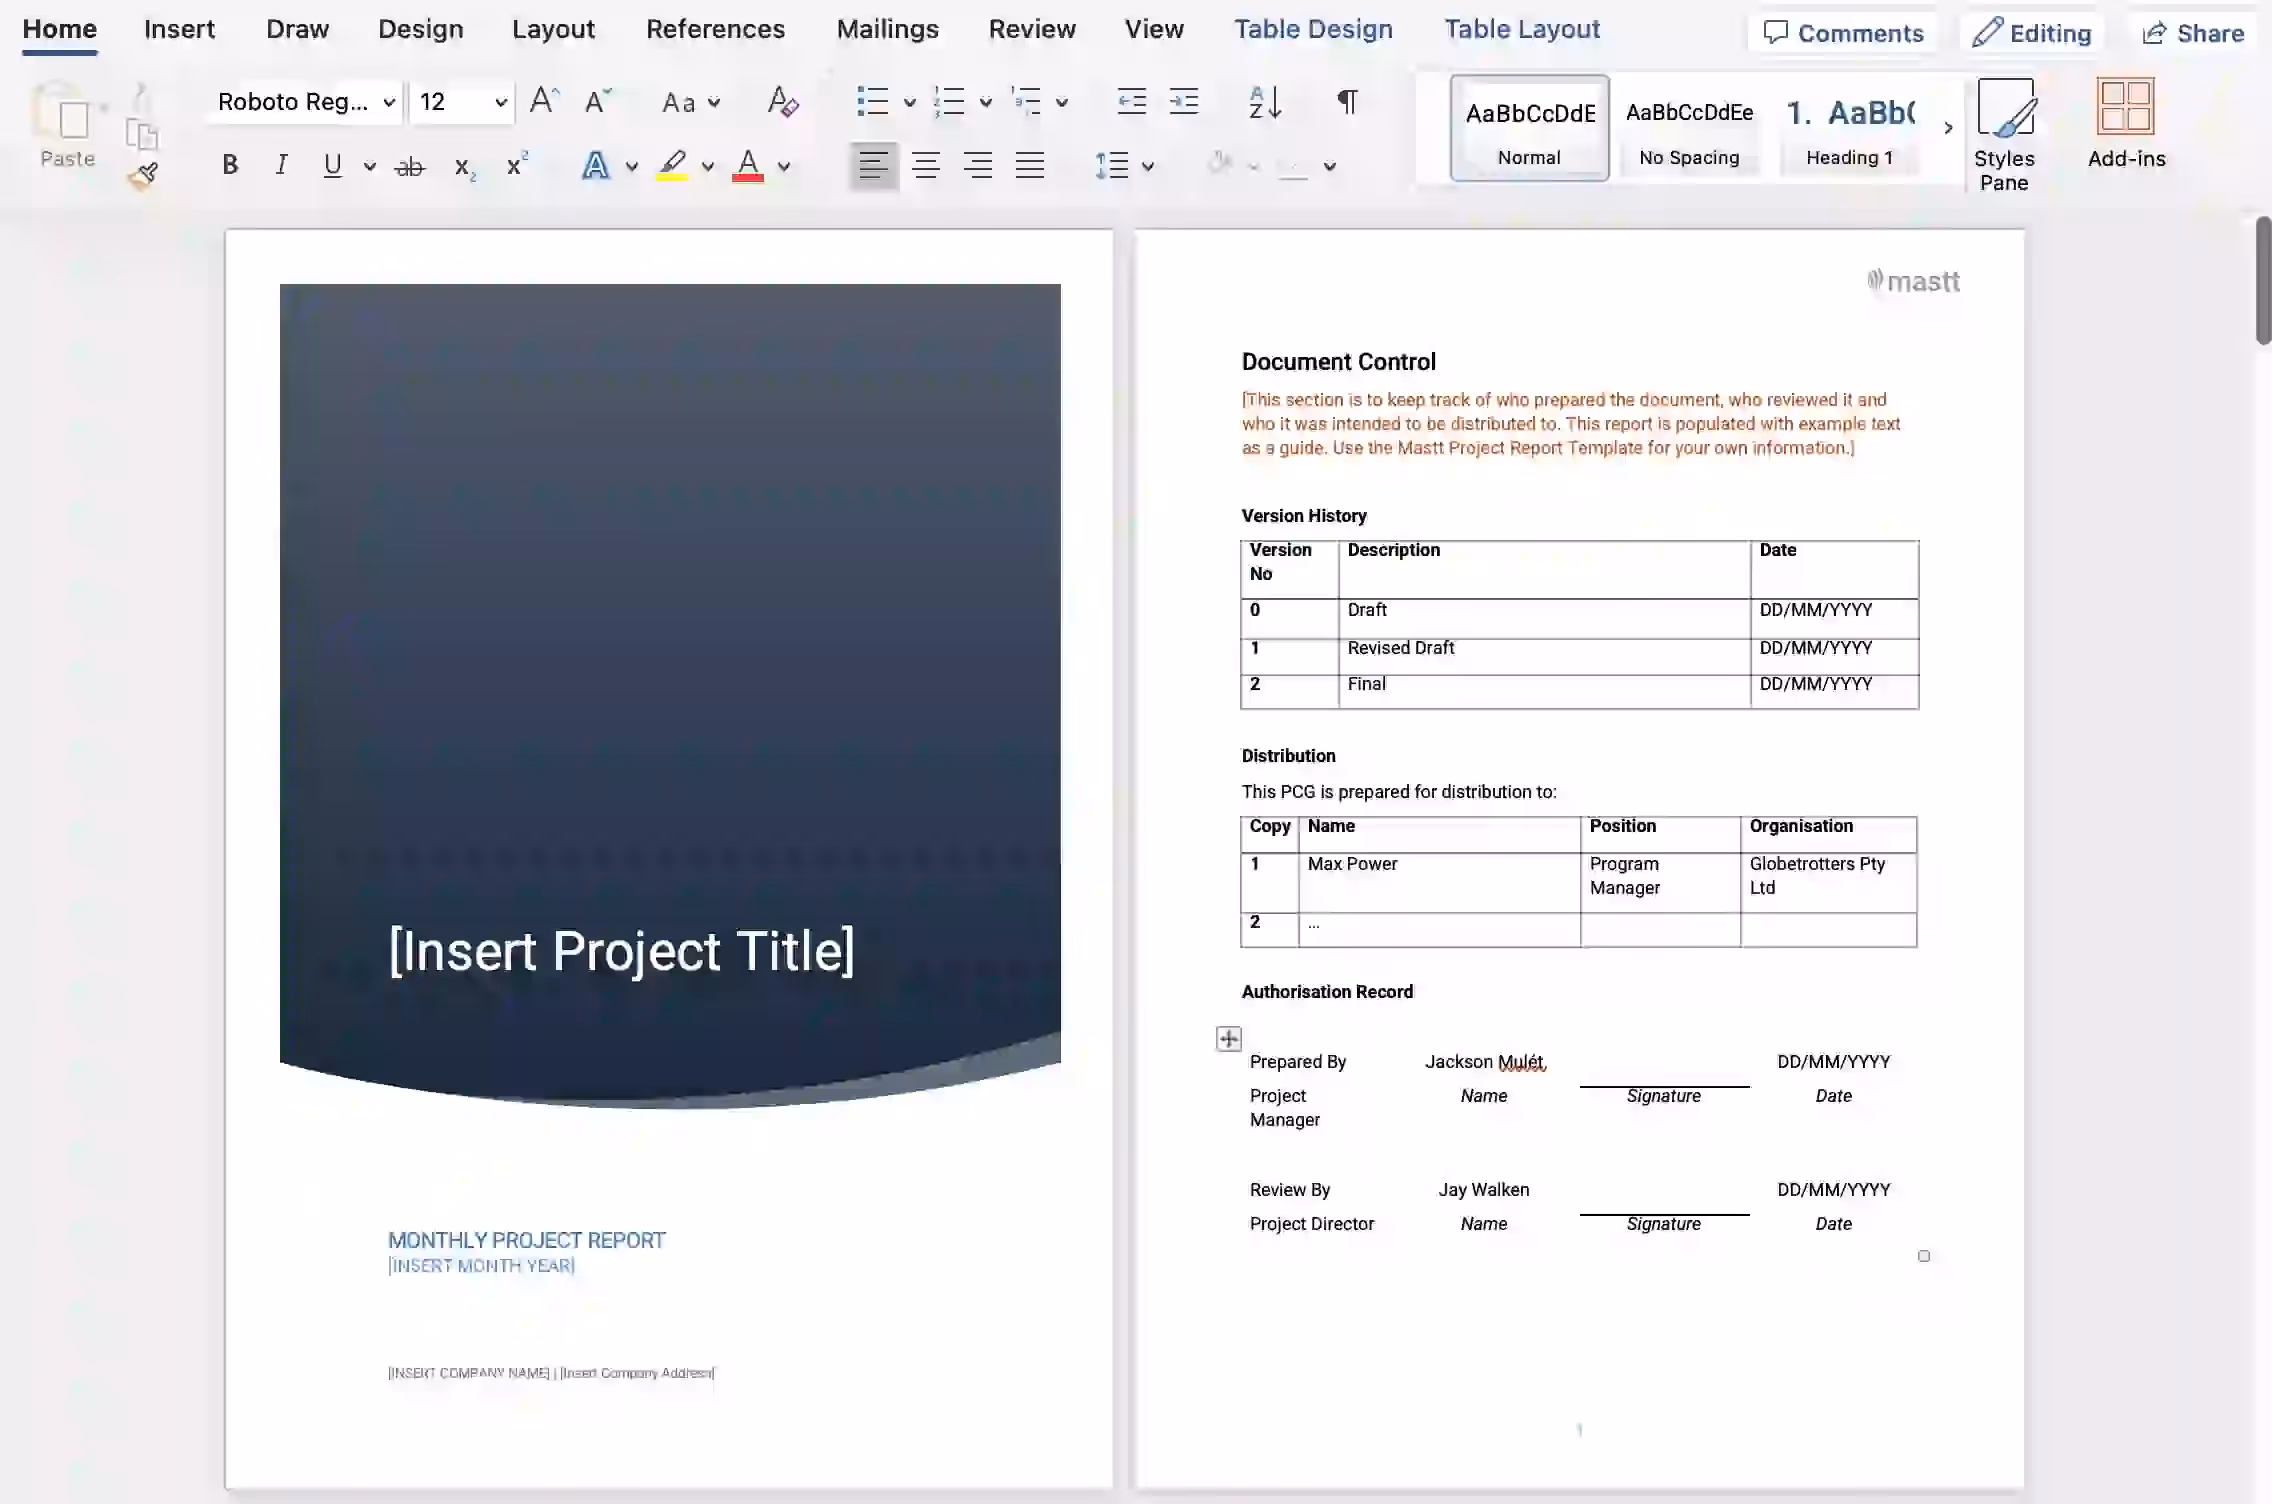This screenshot has width=2272, height=1504.
Task: Click the Revised Draft cell
Action: pyautogui.click(x=1545, y=656)
